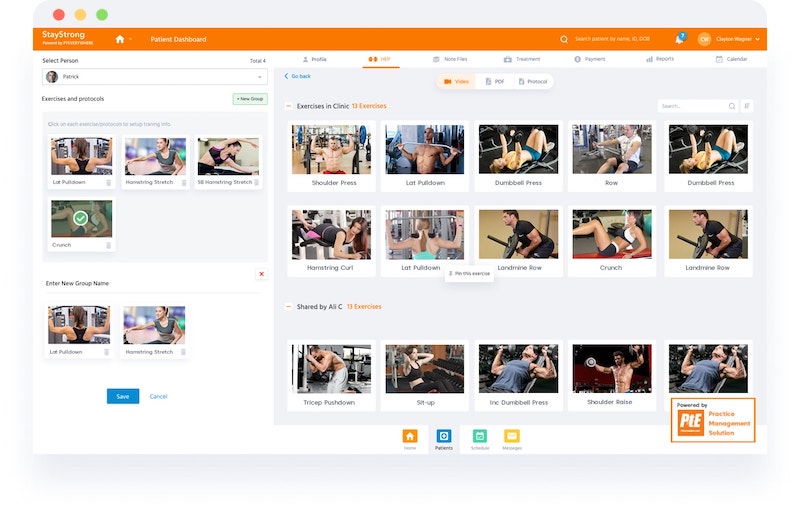Image resolution: width=800 pixels, height=514 pixels.
Task: Toggle the green checkmark on the Crunch exercise
Action: (x=80, y=218)
